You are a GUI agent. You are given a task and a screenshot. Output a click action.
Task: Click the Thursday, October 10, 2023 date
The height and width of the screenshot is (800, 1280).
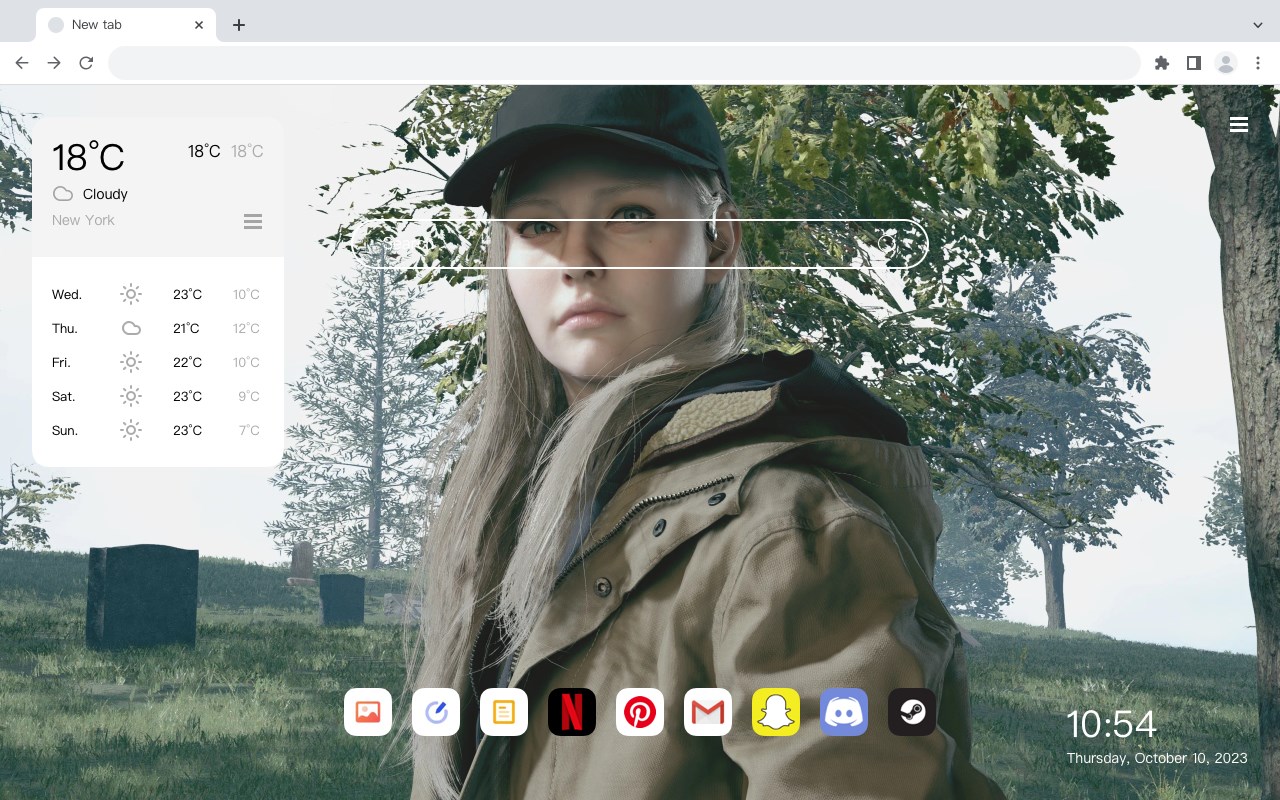pos(1157,758)
